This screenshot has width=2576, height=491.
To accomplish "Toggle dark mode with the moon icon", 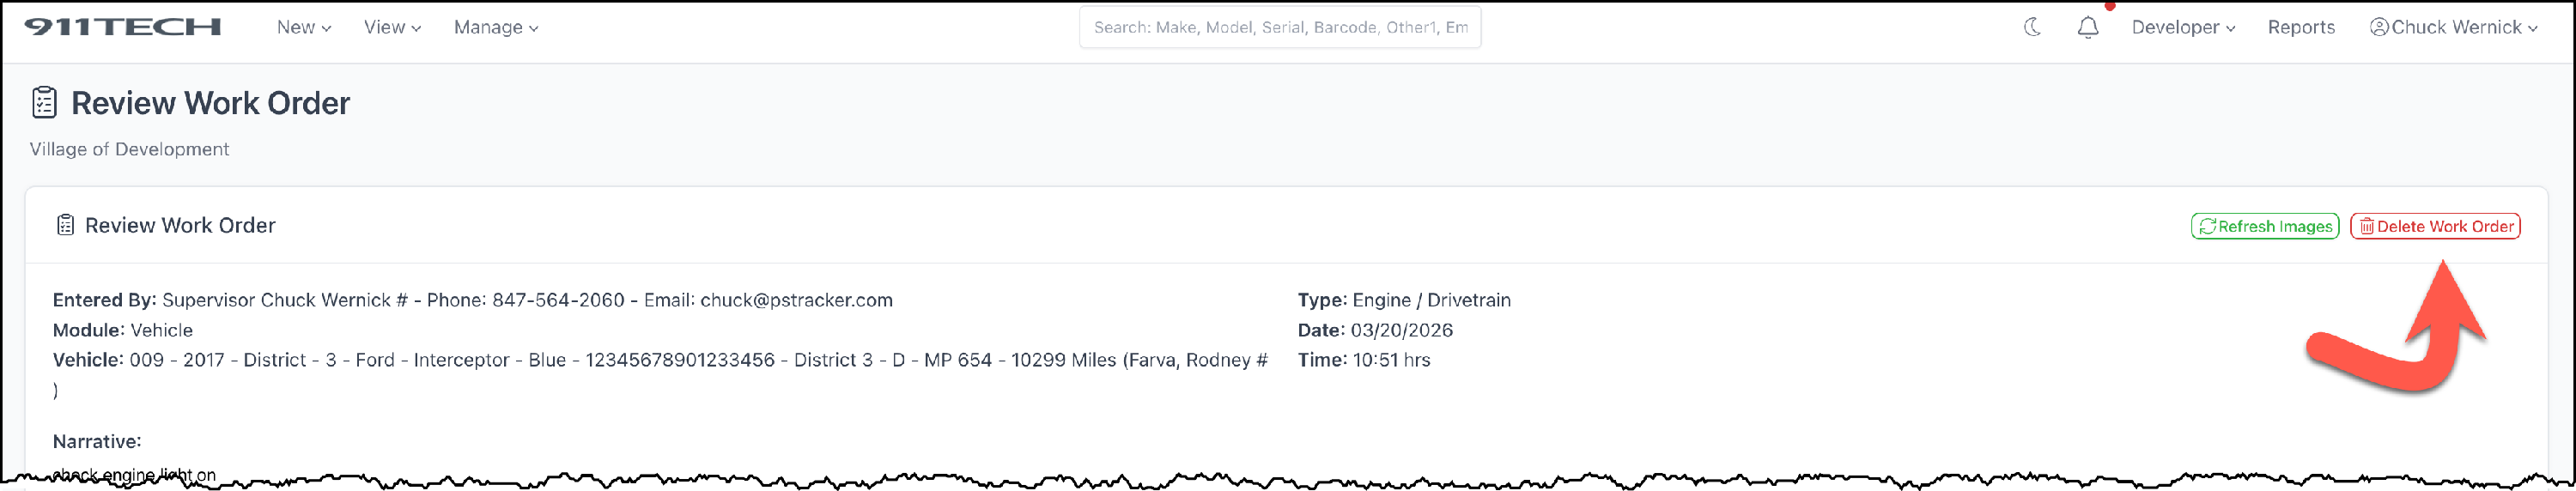I will click(2032, 27).
